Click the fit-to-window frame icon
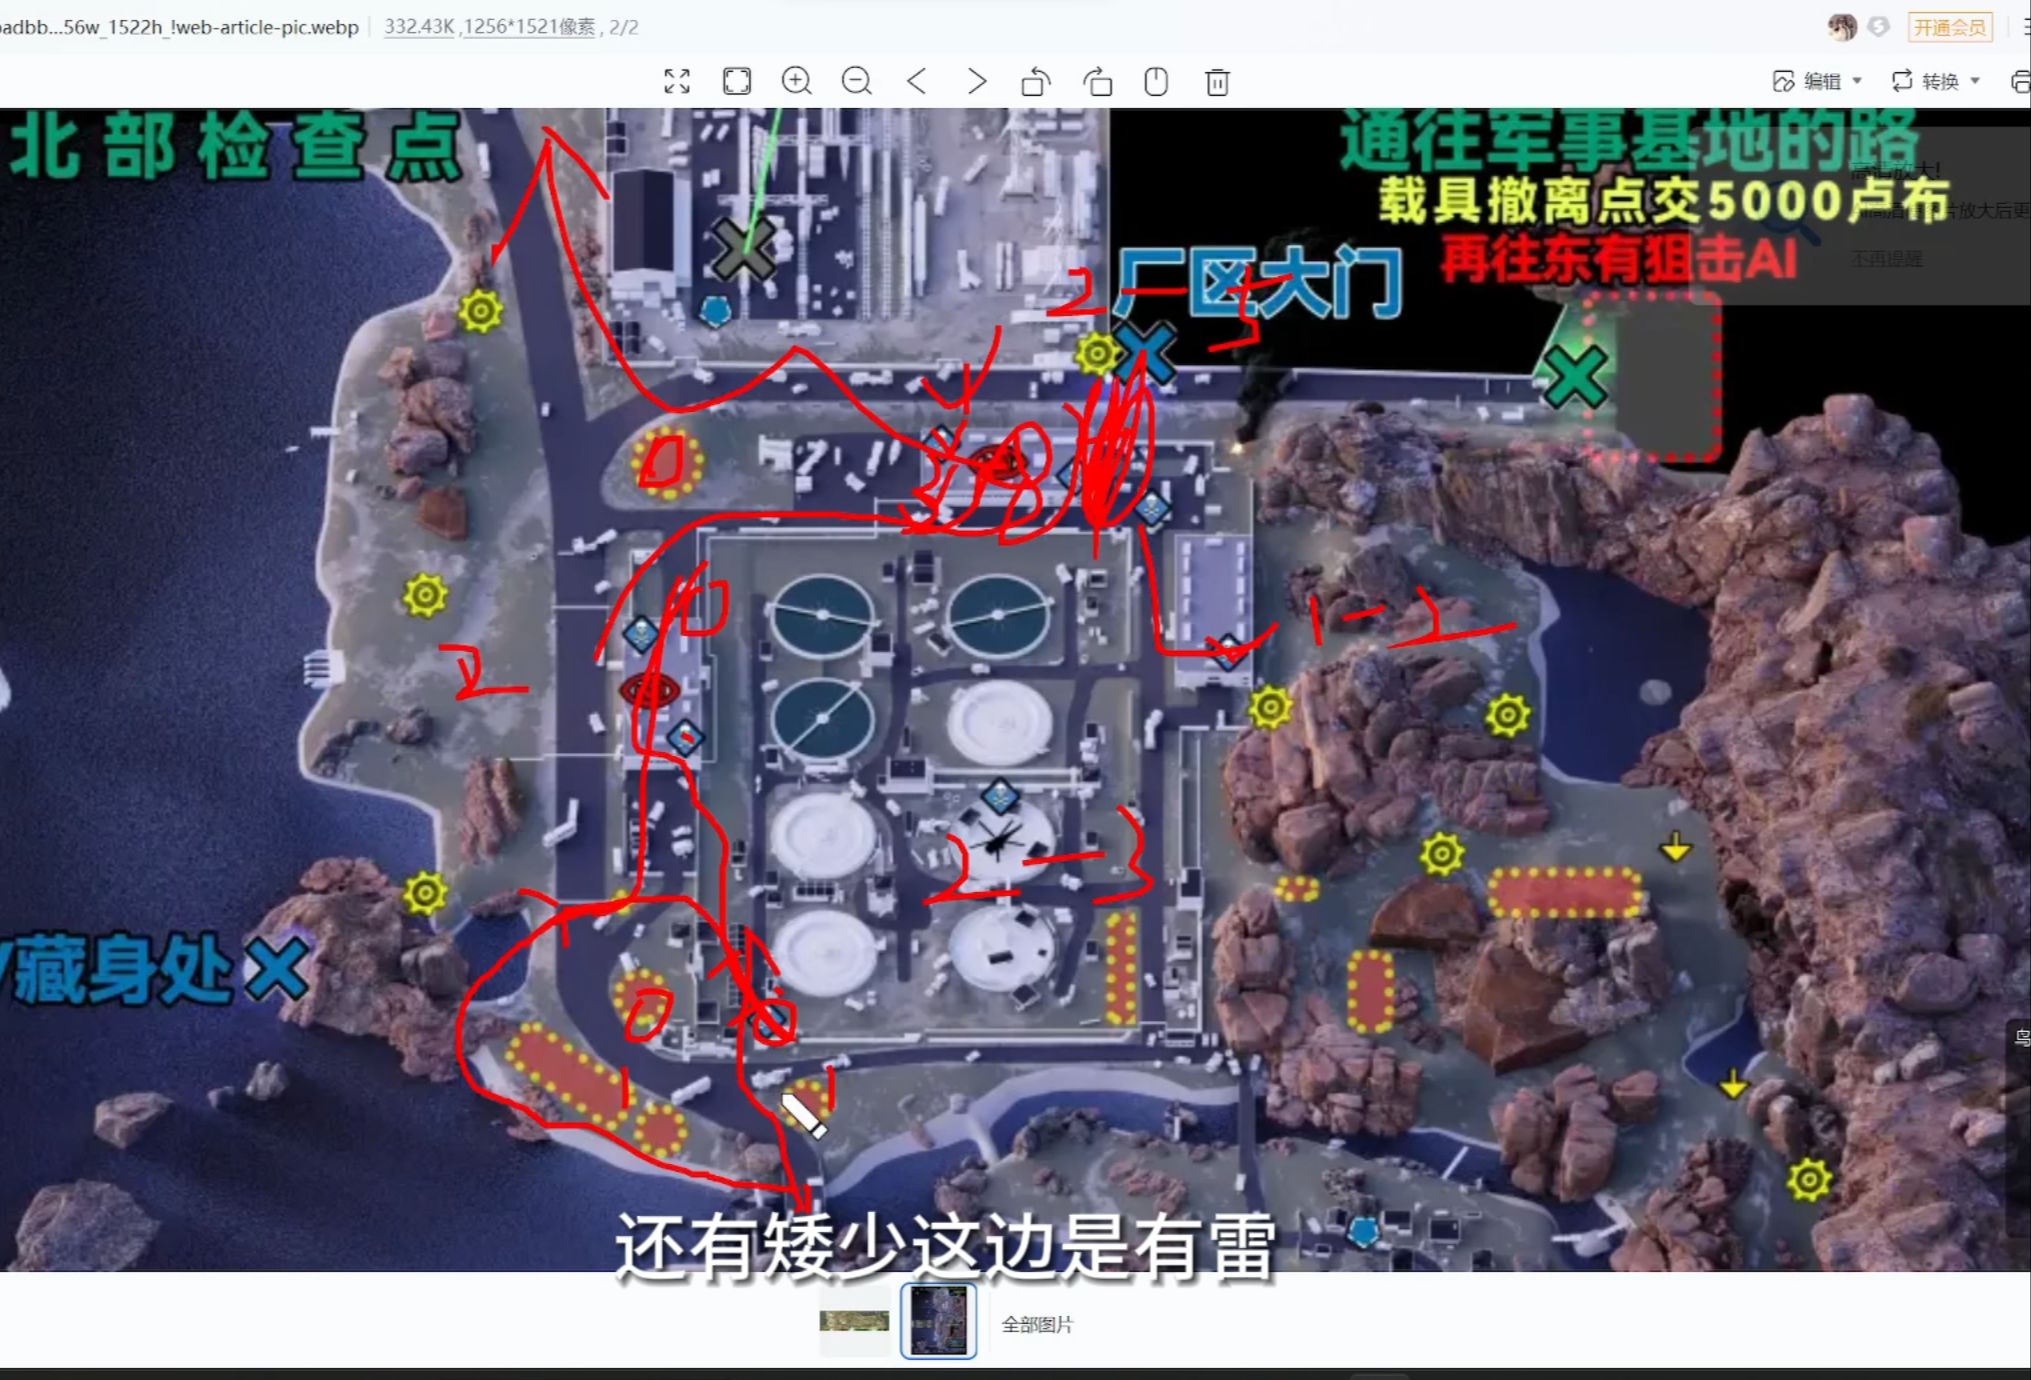Image resolution: width=2031 pixels, height=1380 pixels. point(737,81)
